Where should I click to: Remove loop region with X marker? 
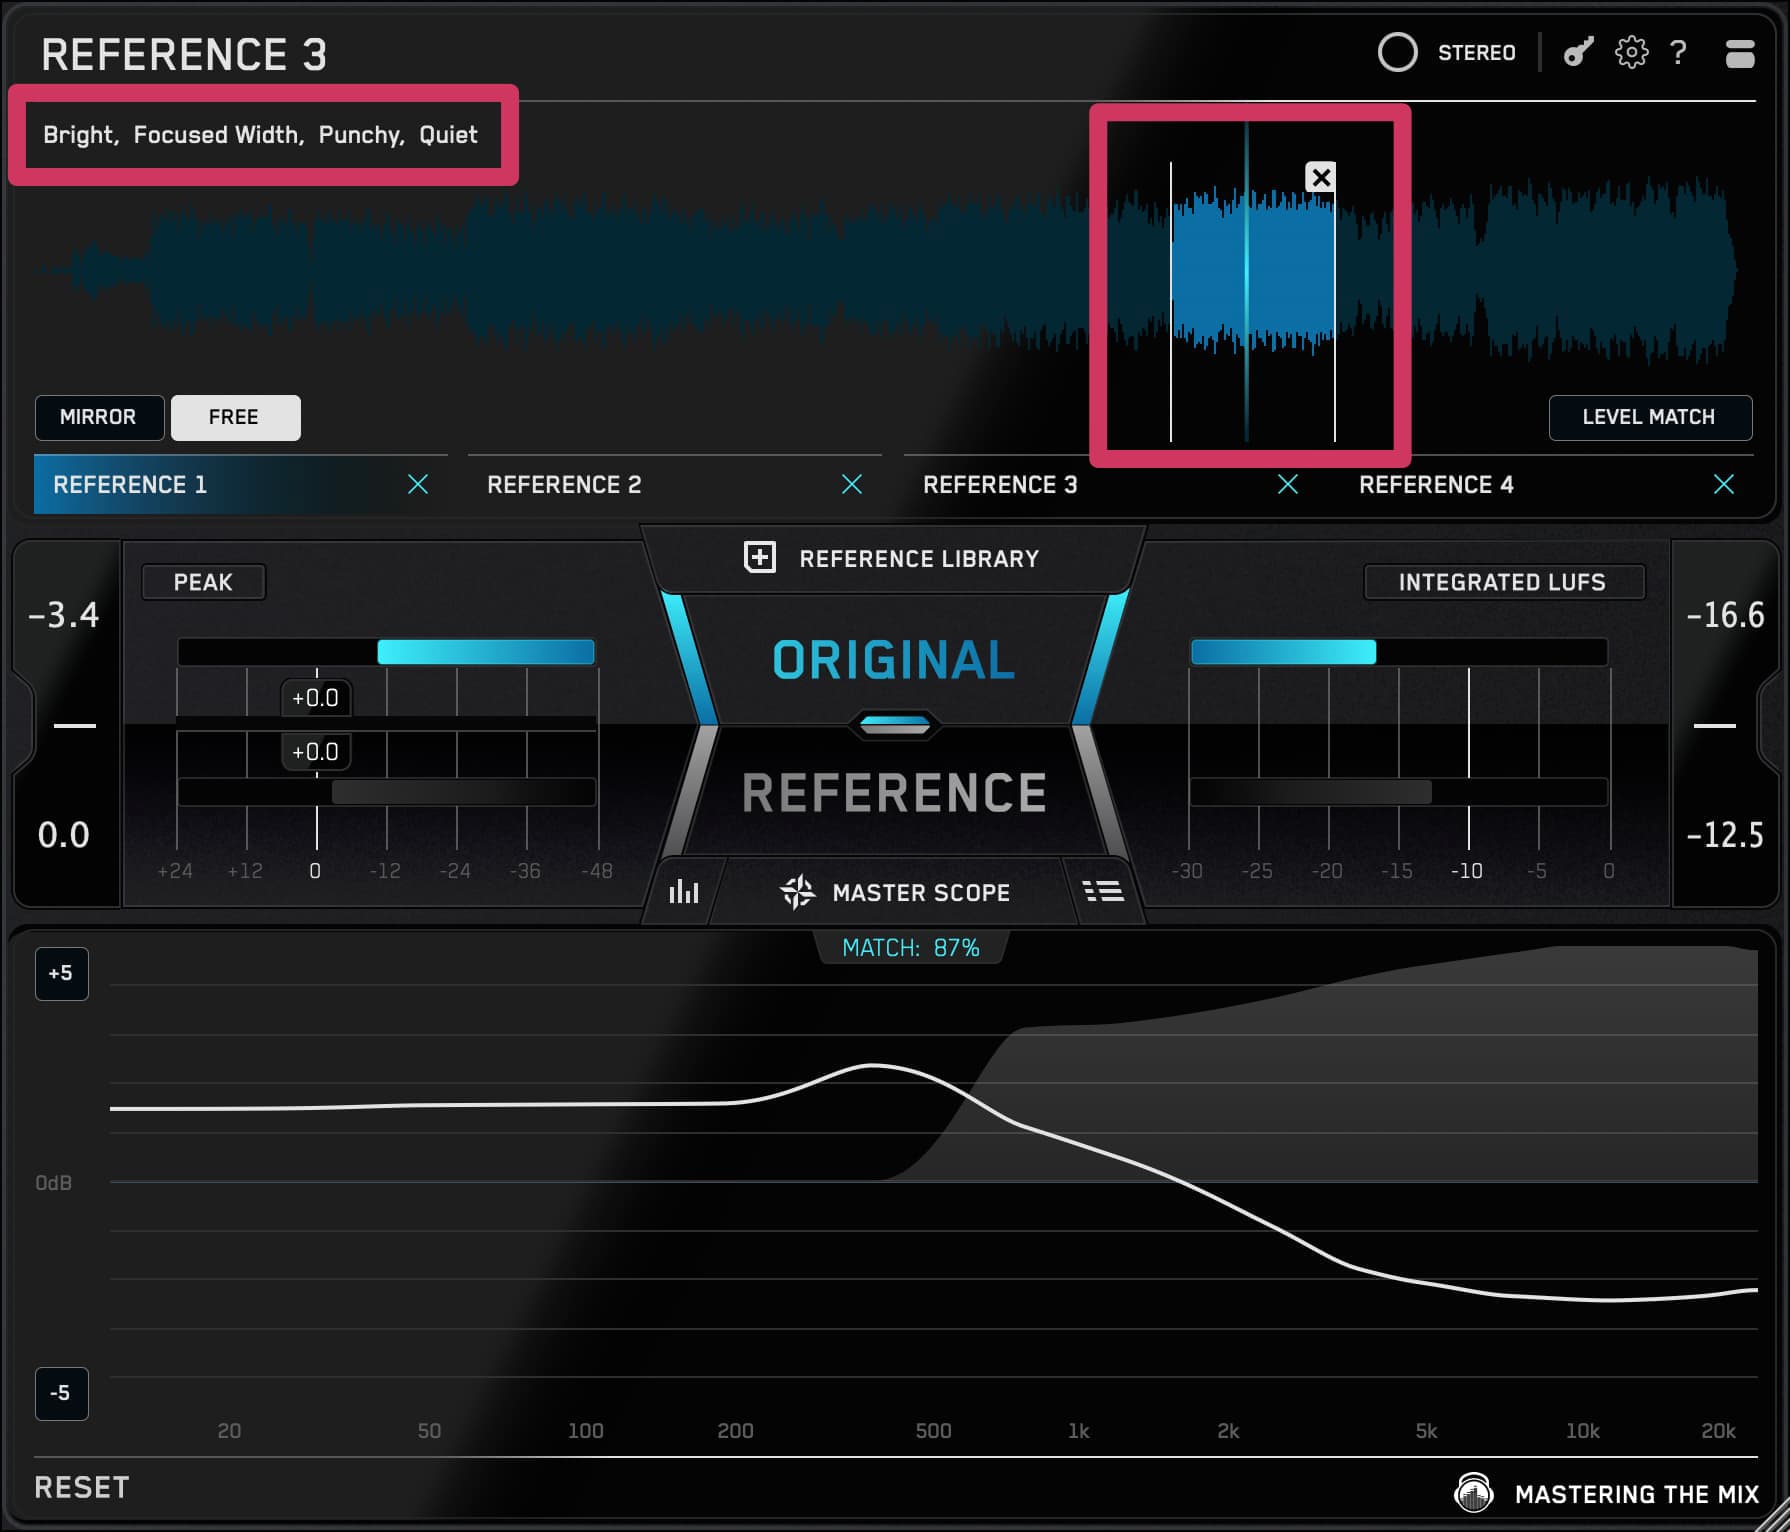(1321, 178)
